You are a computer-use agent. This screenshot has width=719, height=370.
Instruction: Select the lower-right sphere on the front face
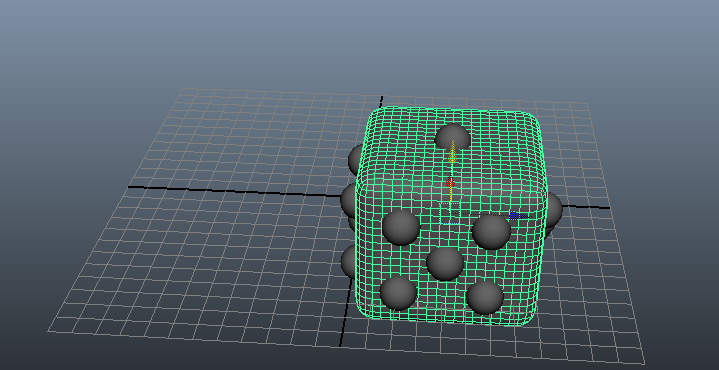pos(485,298)
